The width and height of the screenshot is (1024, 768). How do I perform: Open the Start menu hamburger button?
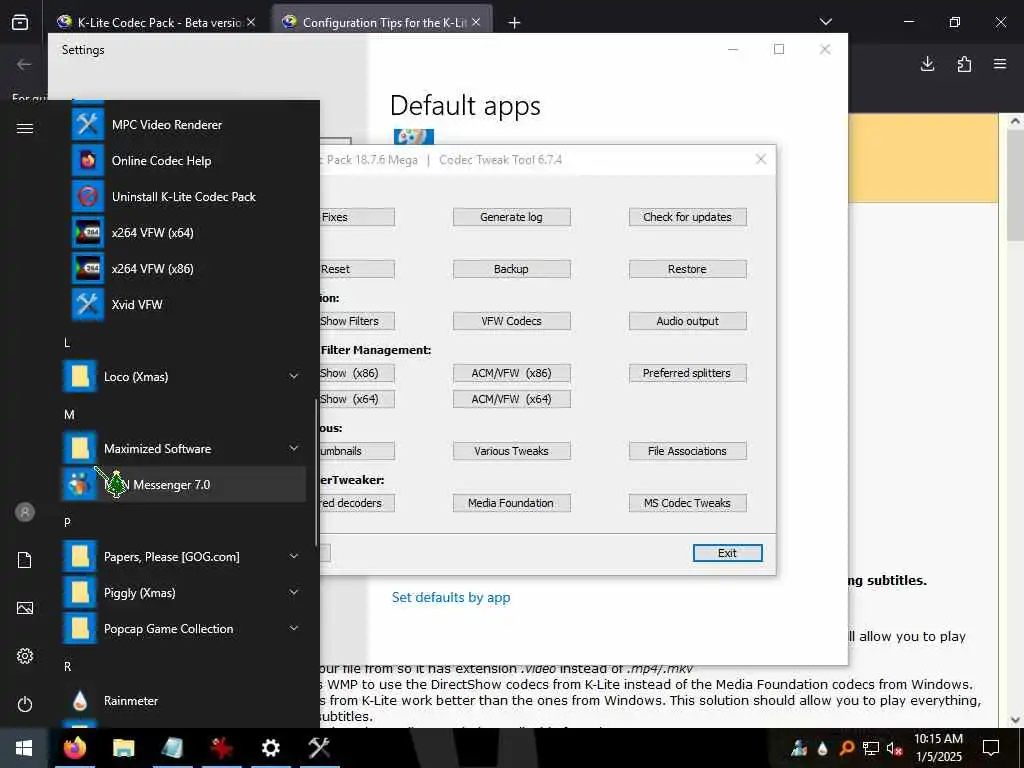pyautogui.click(x=25, y=129)
